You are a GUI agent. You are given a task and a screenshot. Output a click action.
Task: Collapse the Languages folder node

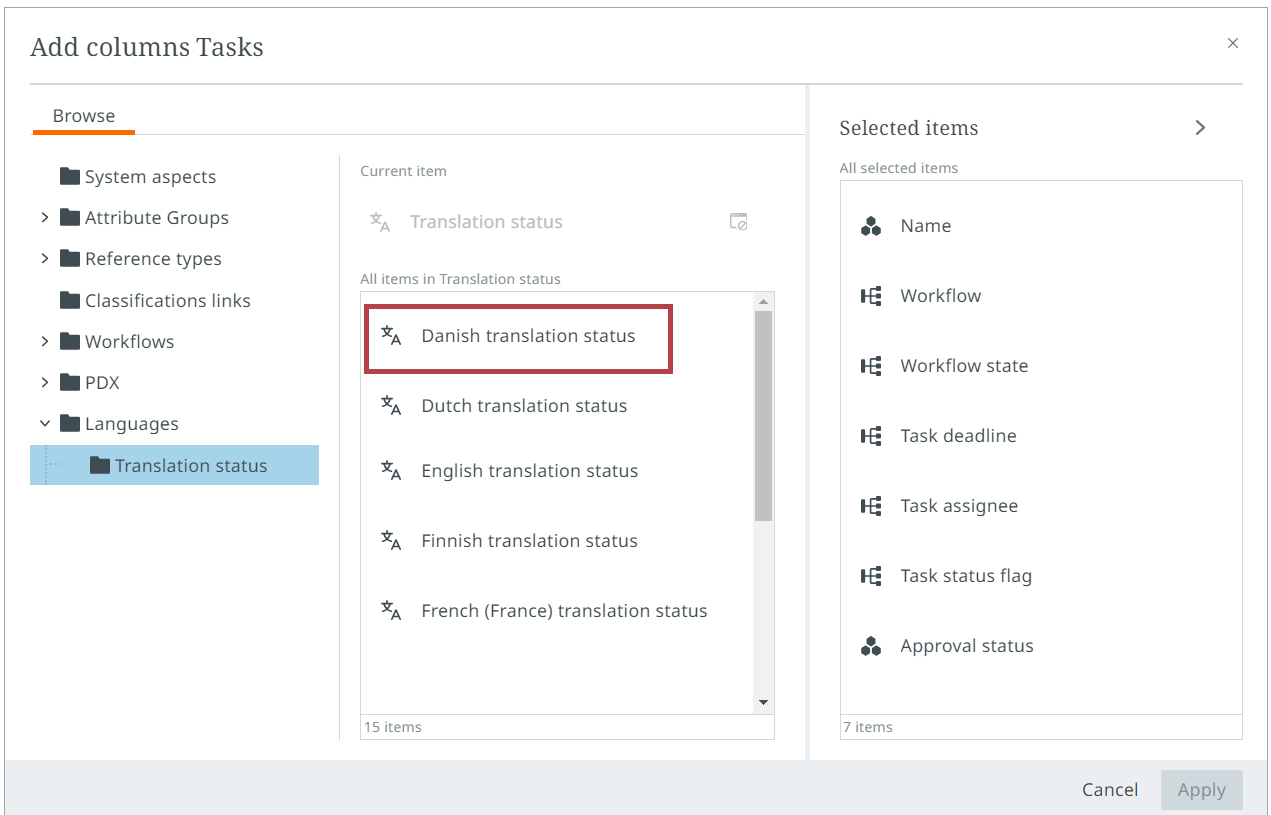point(44,424)
